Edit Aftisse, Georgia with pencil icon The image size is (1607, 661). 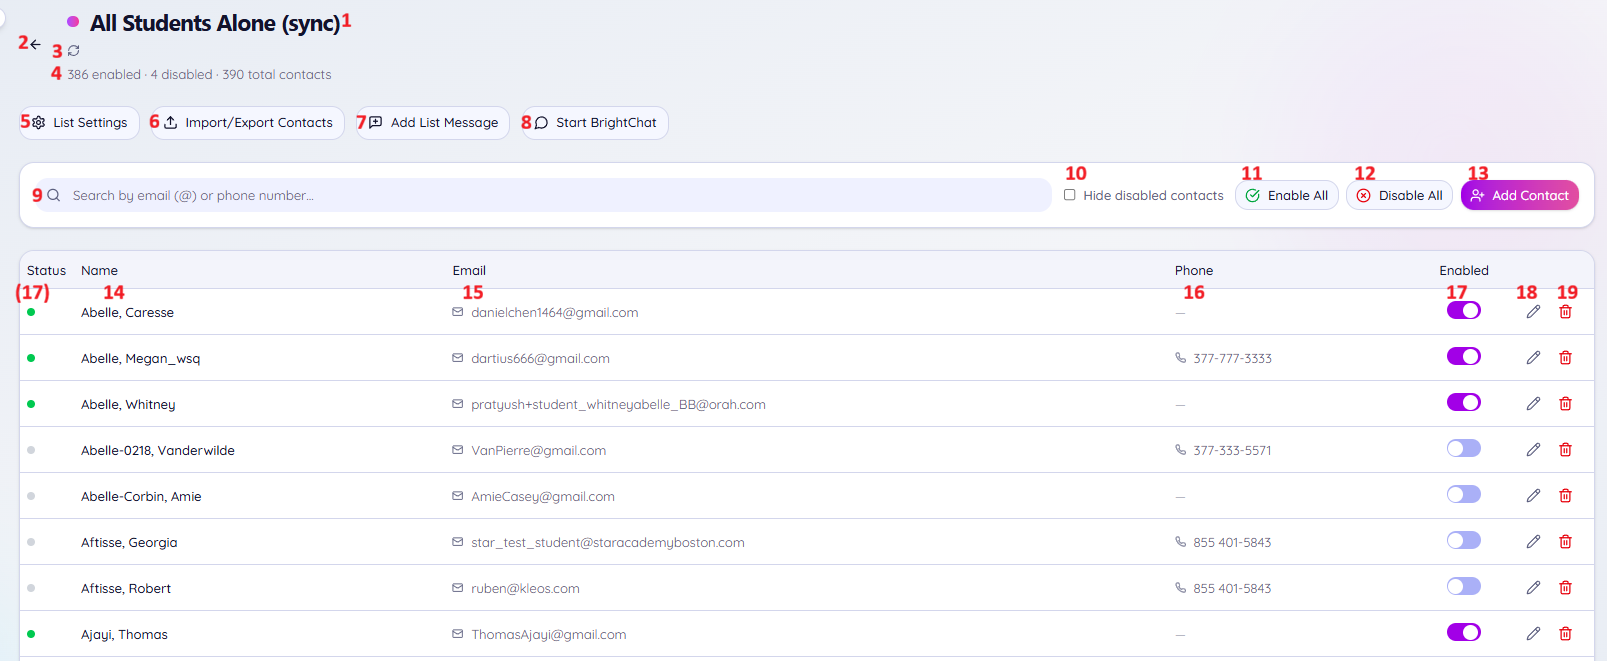tap(1533, 542)
